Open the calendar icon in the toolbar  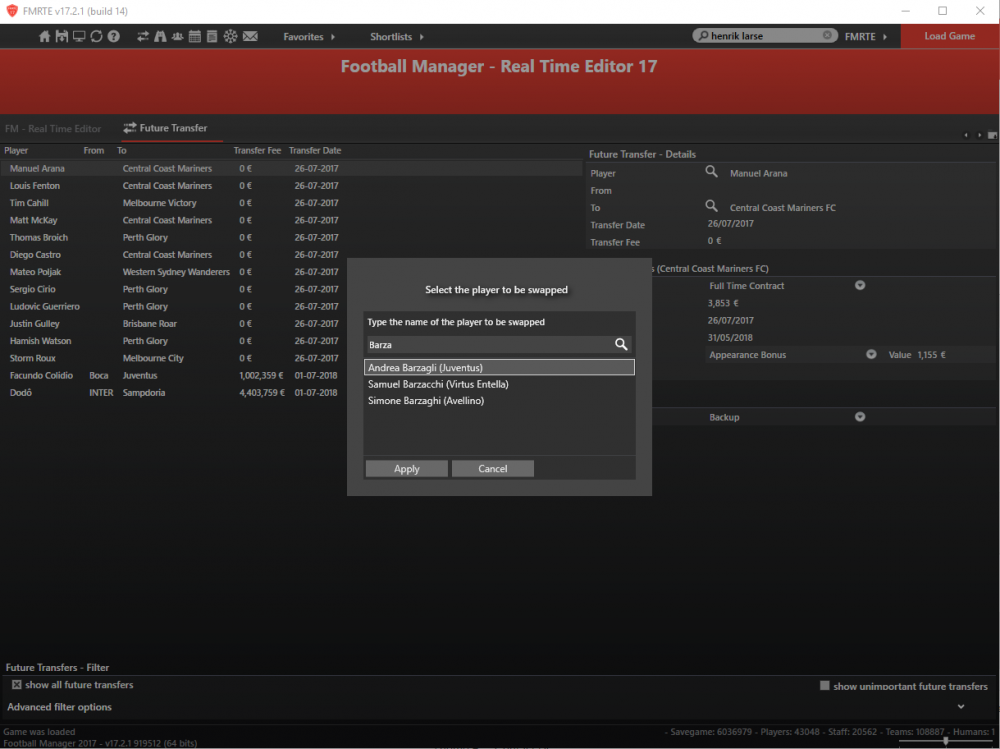tap(195, 36)
